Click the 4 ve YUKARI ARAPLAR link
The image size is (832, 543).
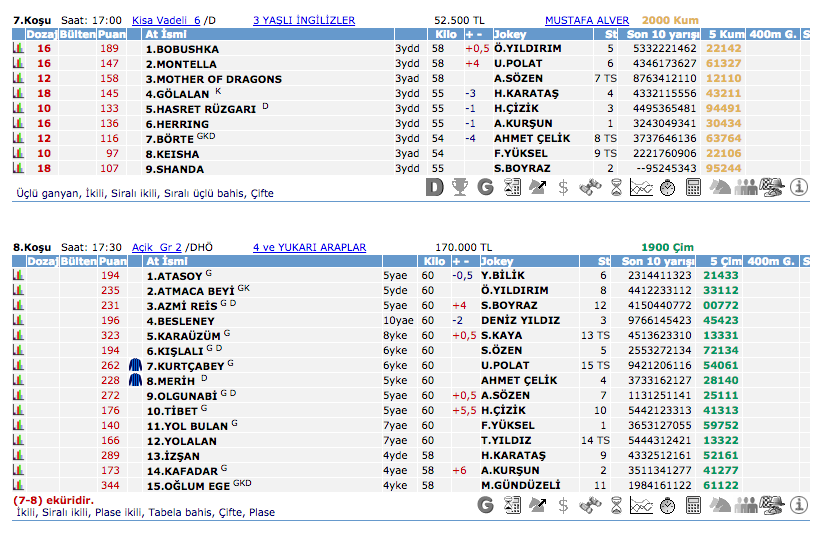309,247
